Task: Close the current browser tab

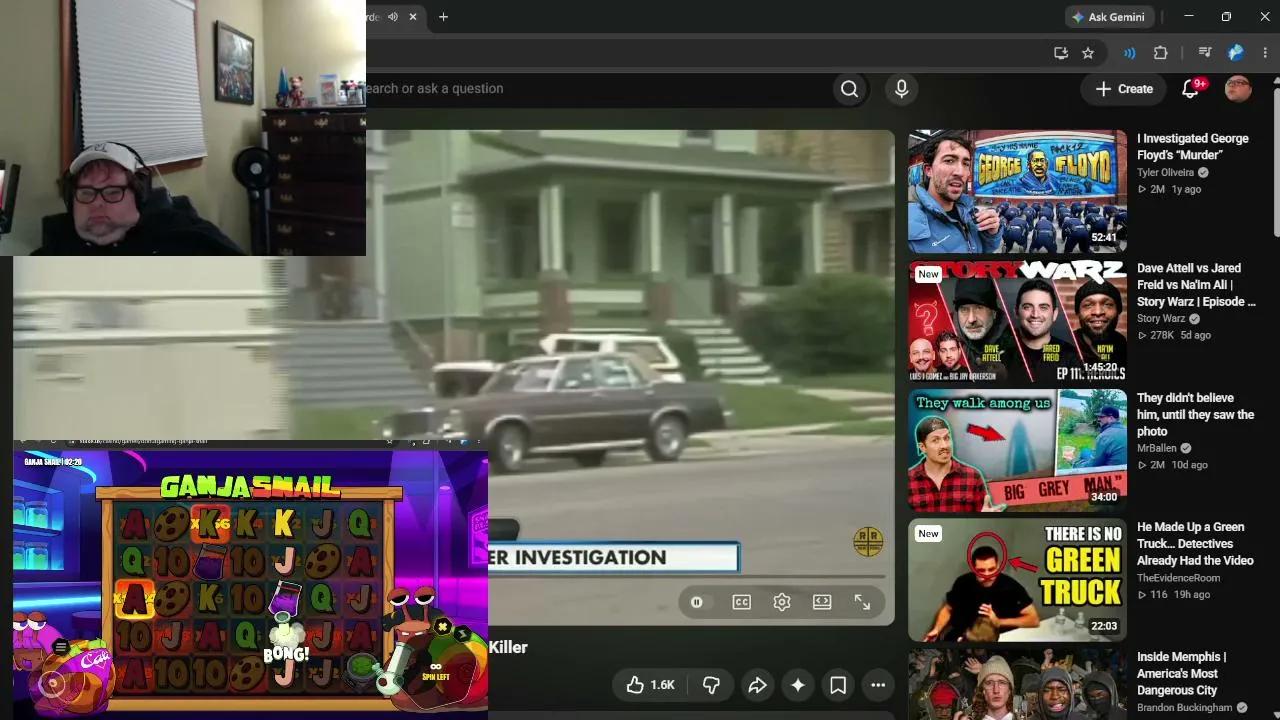Action: tap(413, 17)
